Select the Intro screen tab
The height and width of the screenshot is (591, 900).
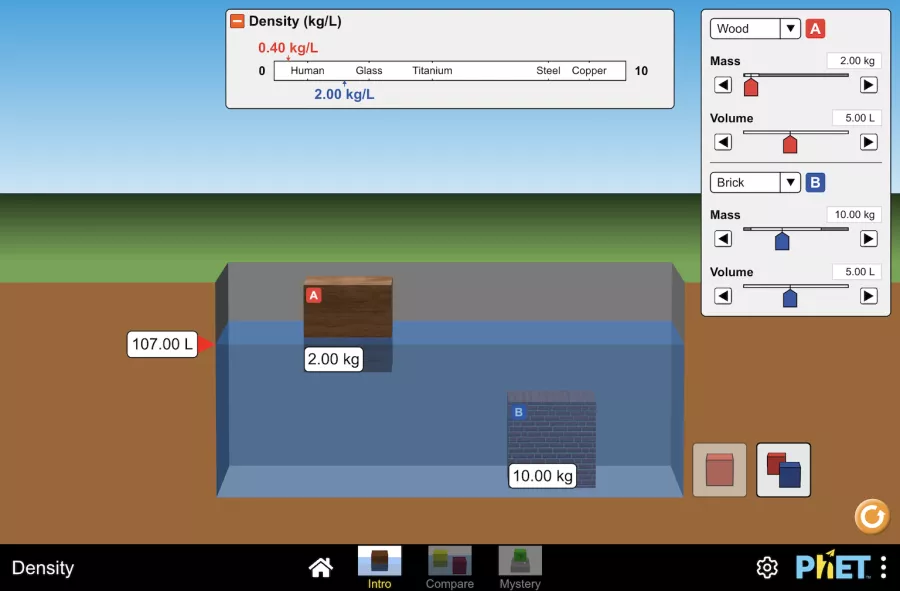tap(379, 567)
